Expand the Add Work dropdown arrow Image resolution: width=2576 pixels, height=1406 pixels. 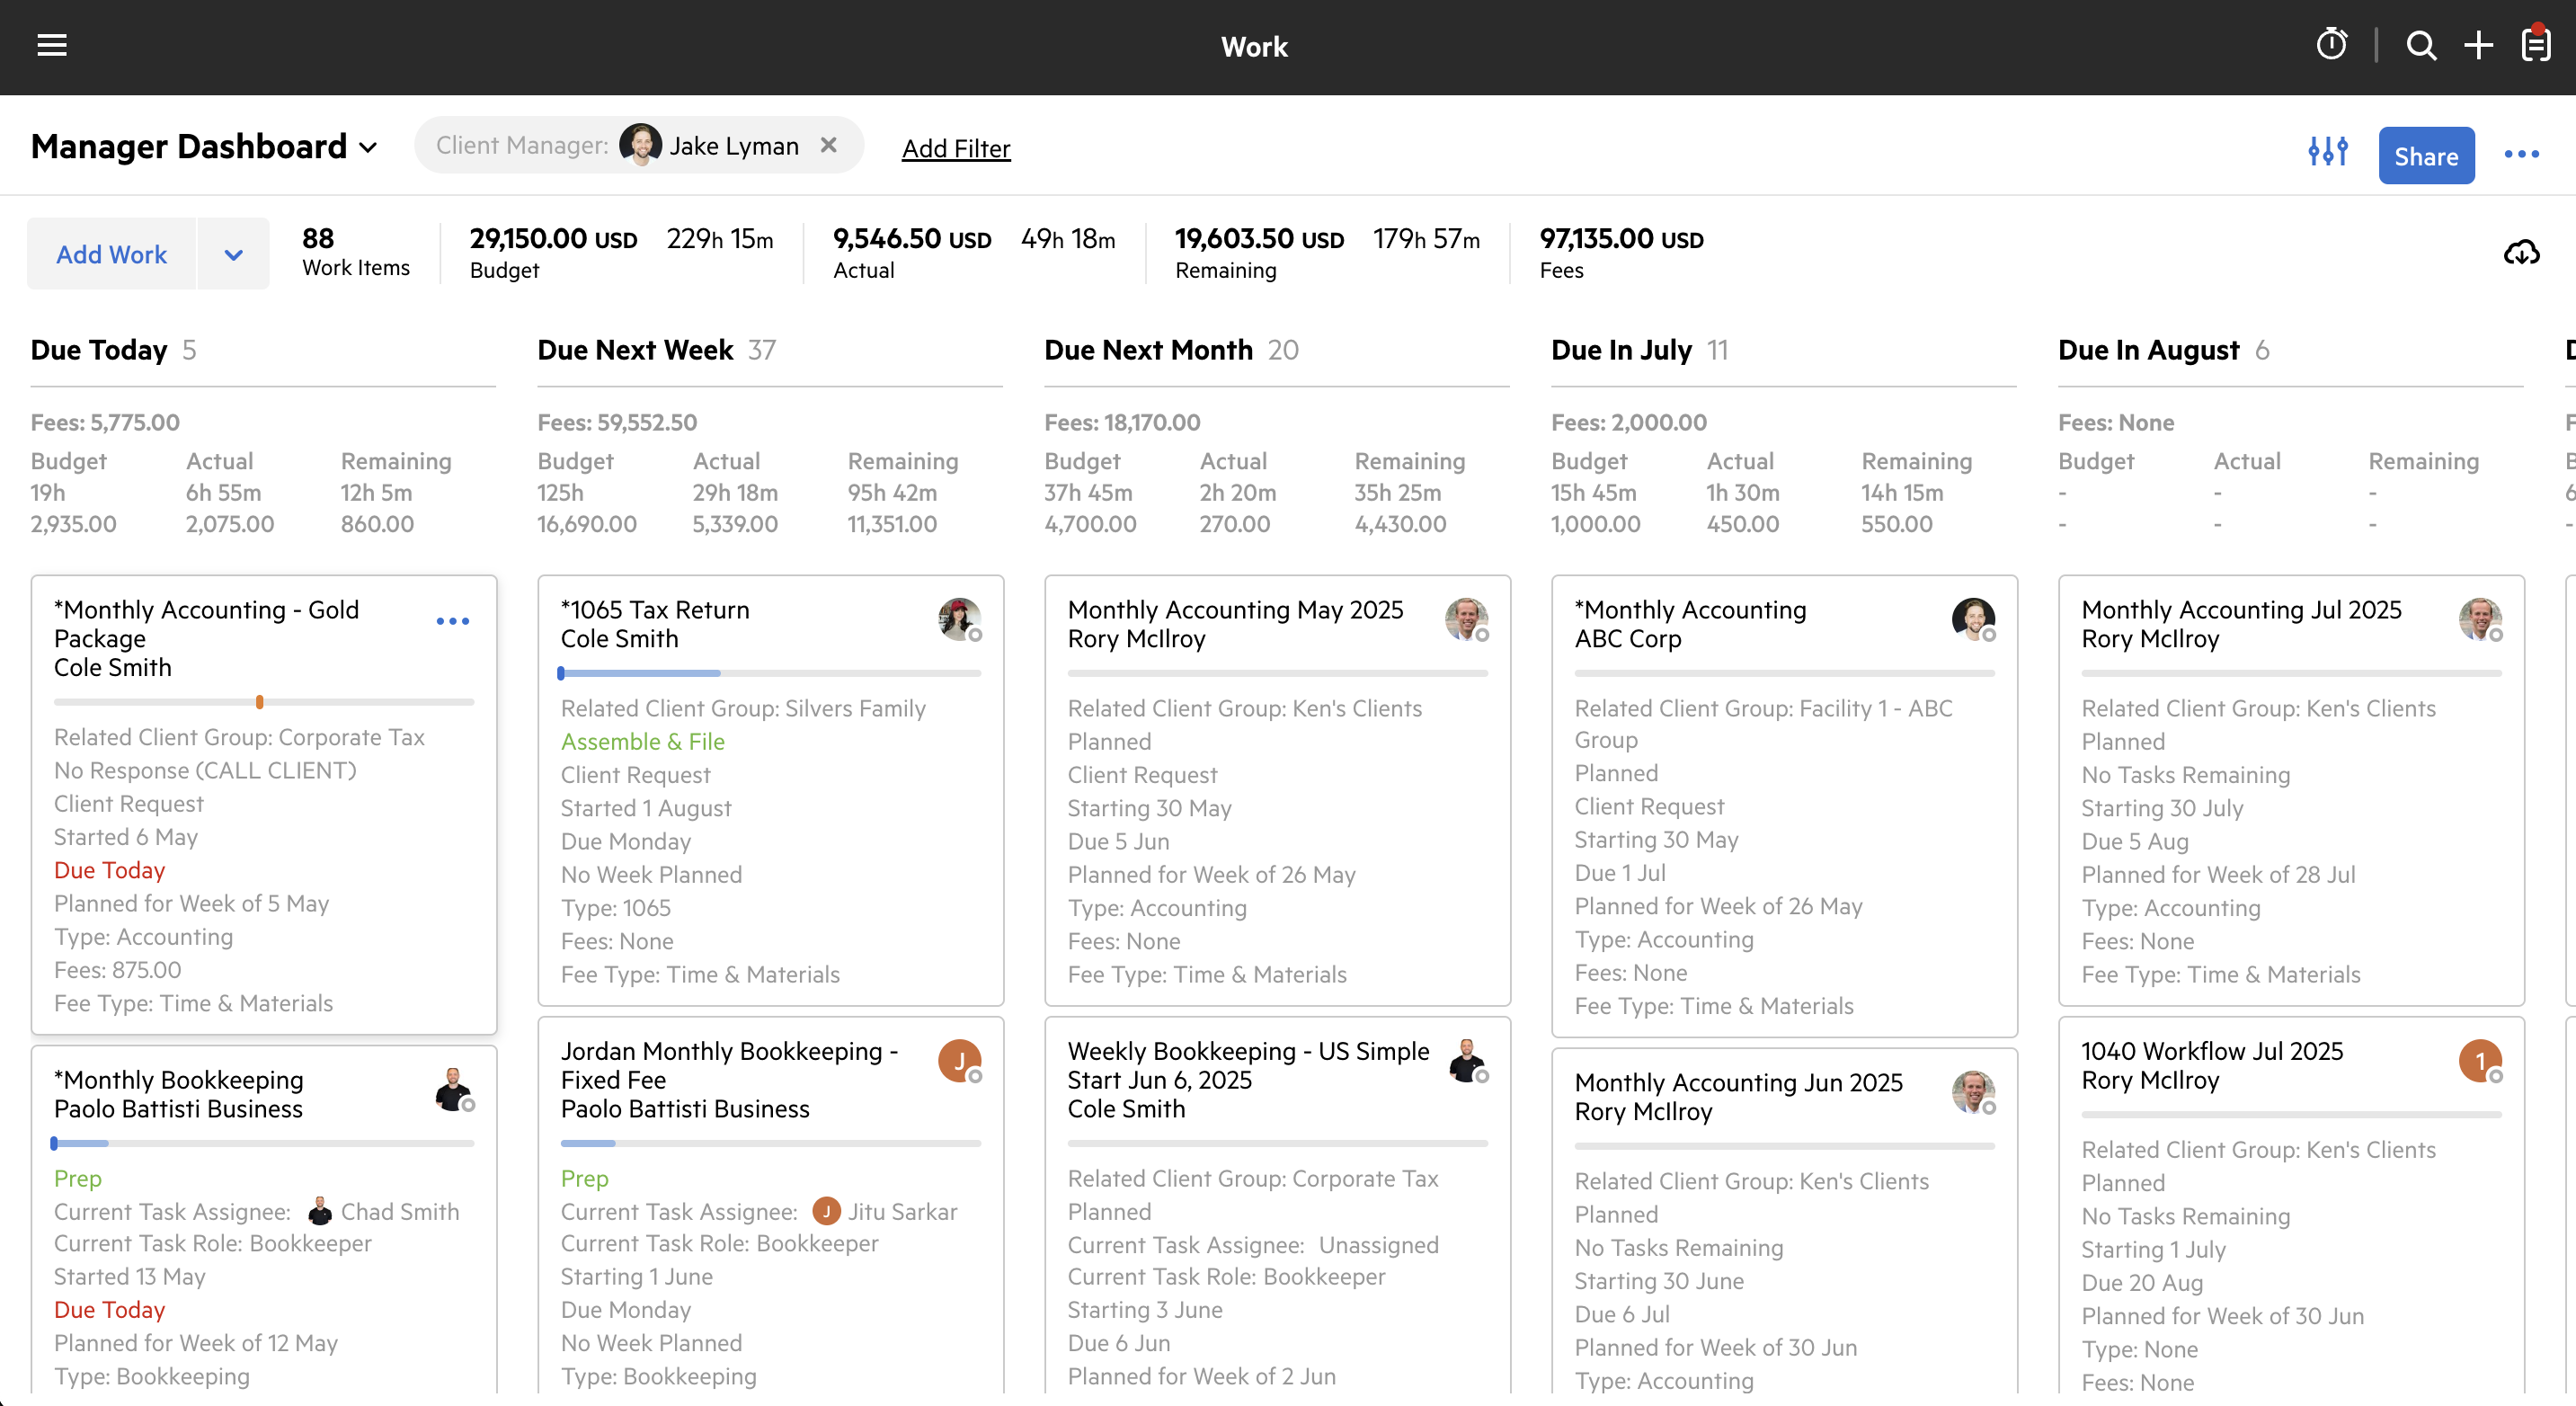tap(233, 255)
